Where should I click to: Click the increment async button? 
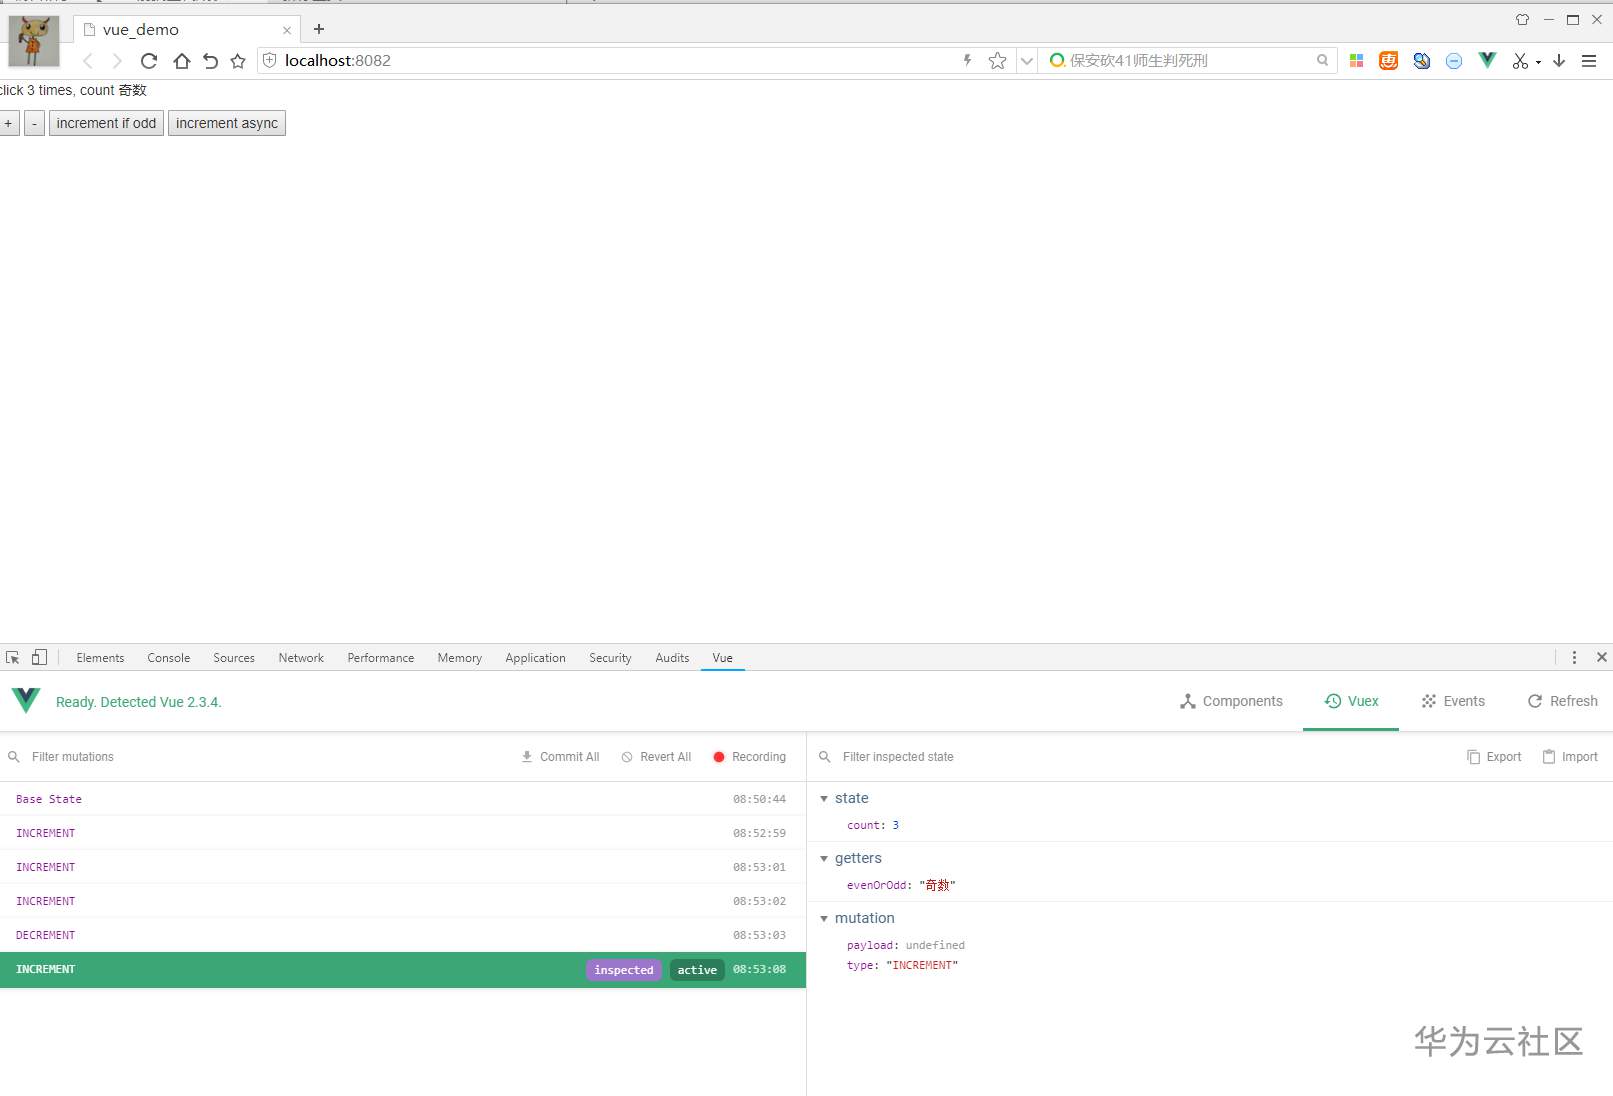click(x=227, y=123)
